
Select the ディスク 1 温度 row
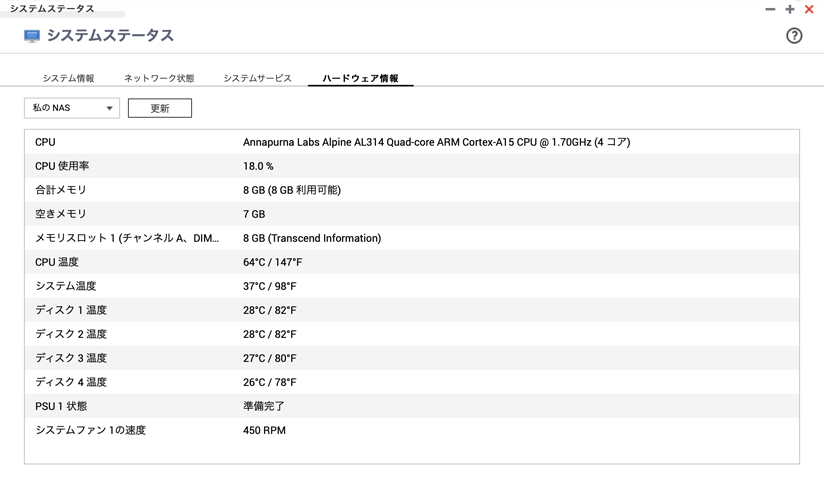pyautogui.click(x=411, y=310)
